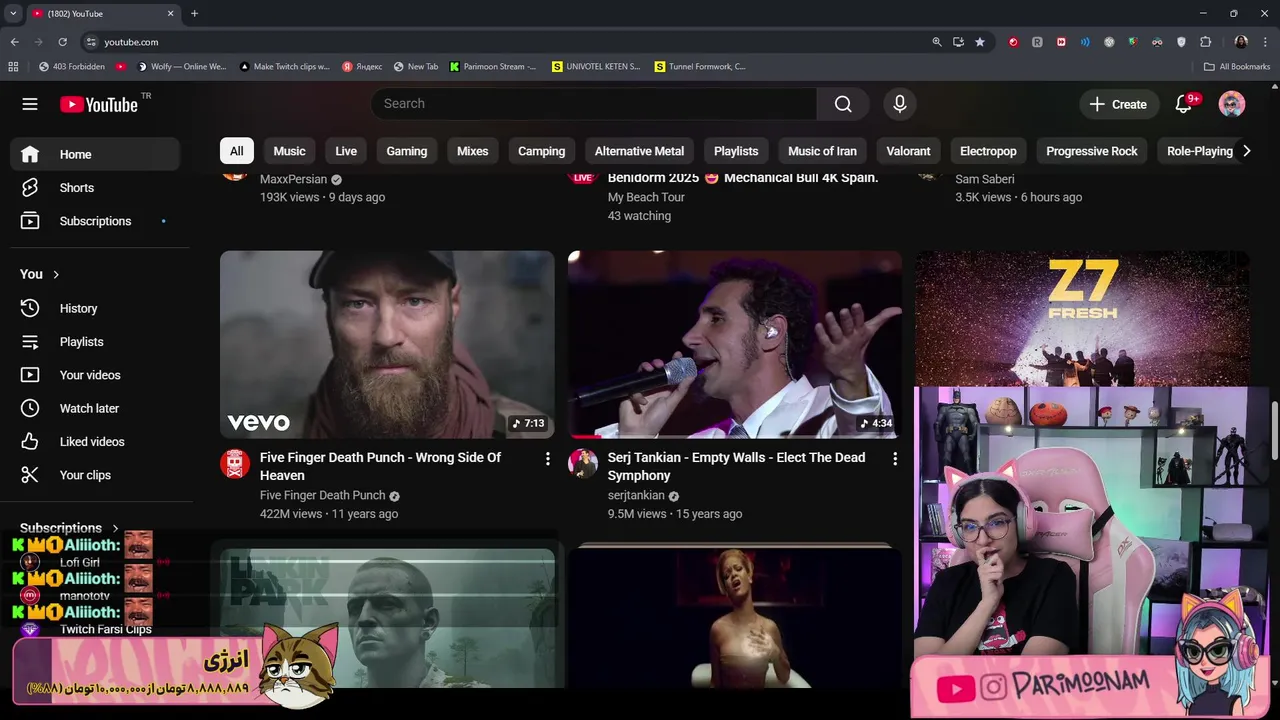Click the search magnifier button
Viewport: 1280px width, 720px height.
(843, 104)
